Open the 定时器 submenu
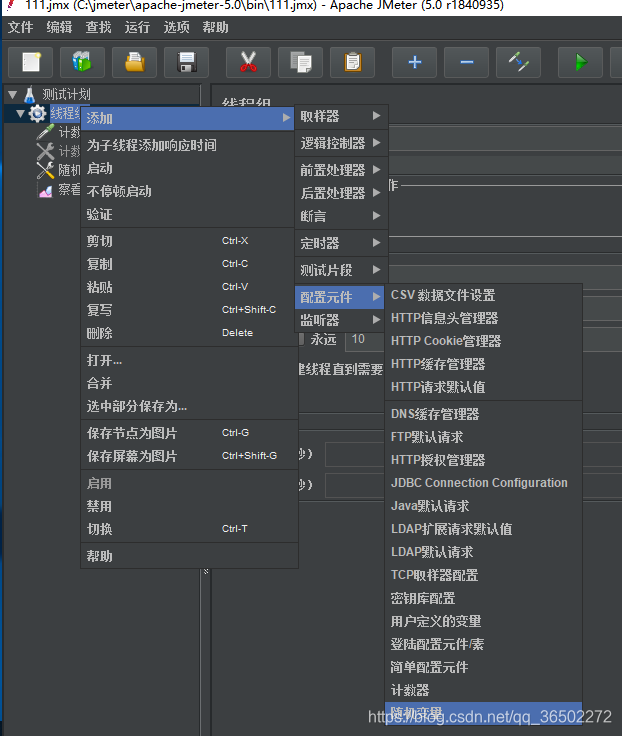This screenshot has width=622, height=736. point(341,243)
